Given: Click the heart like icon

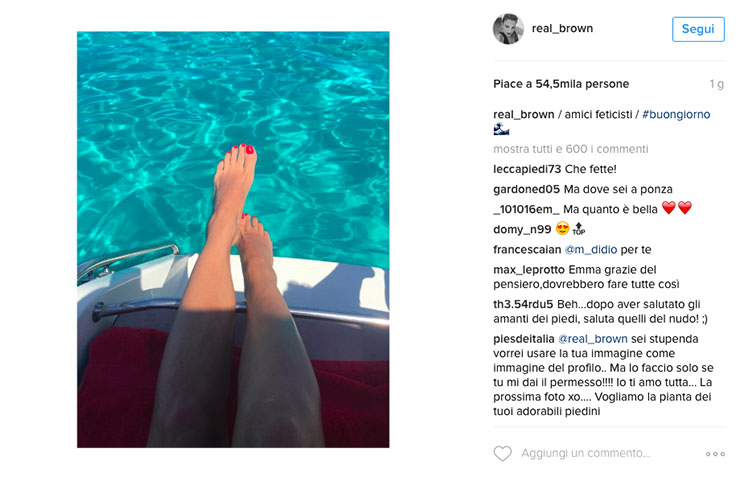Looking at the screenshot, I should point(502,454).
